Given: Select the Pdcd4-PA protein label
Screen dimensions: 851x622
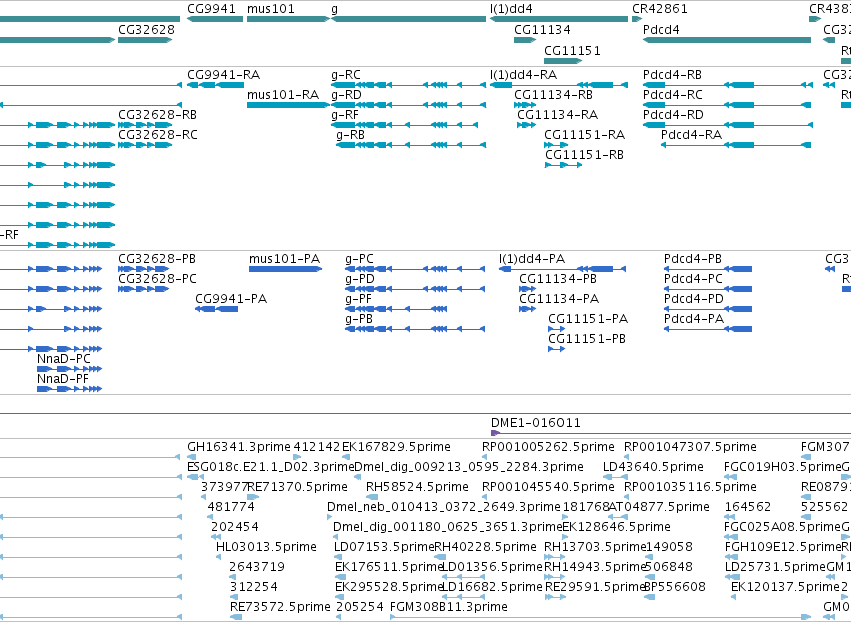Looking at the screenshot, I should [x=694, y=319].
